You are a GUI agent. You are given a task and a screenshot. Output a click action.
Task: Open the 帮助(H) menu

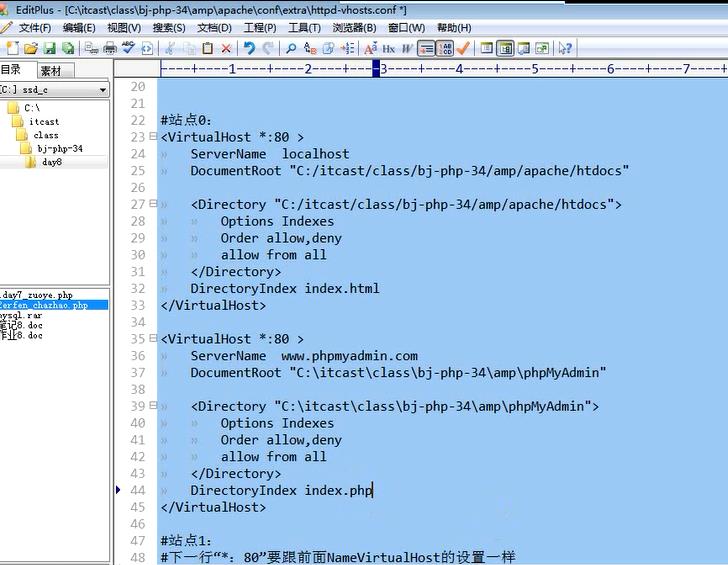coord(454,28)
